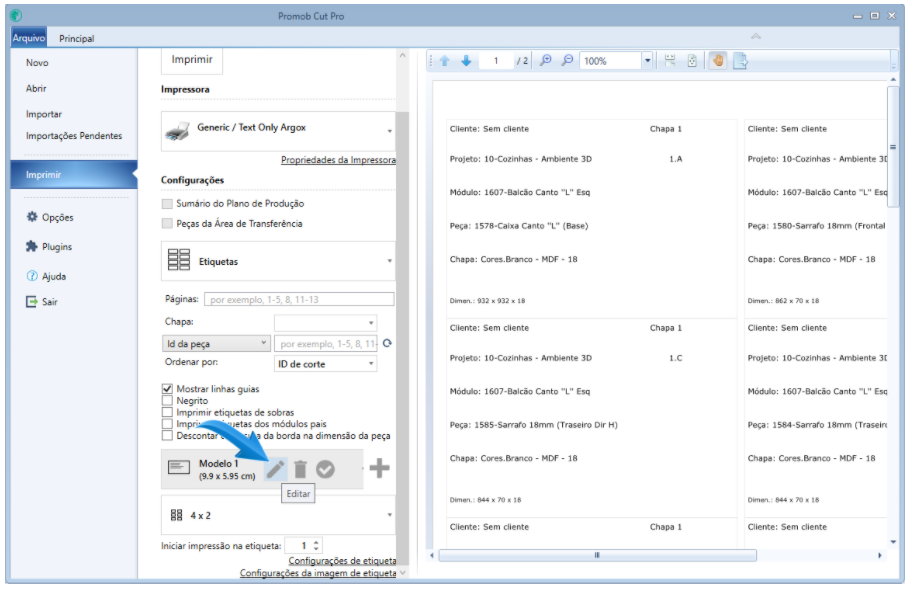Viewport: 909px width, 589px height.
Task: Delete Modelo 1 with the trash icon
Action: tap(300, 469)
